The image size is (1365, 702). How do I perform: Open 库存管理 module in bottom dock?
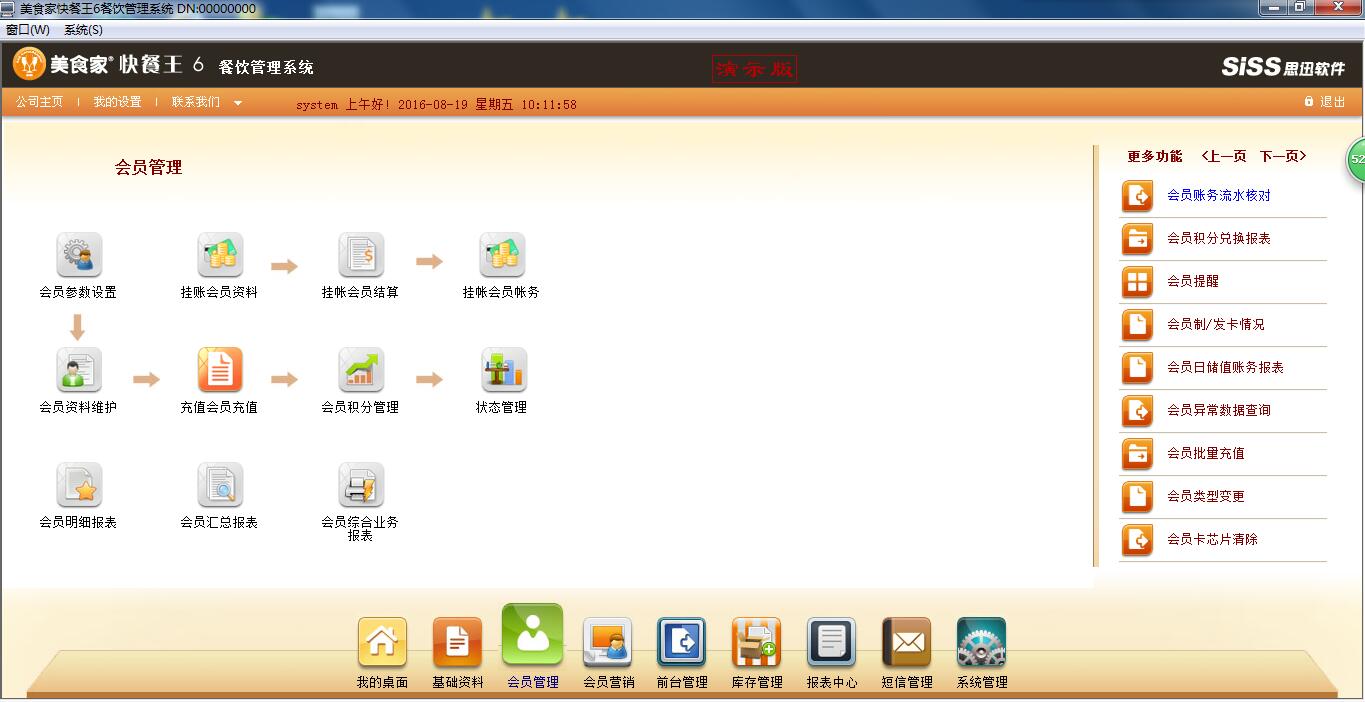[756, 643]
